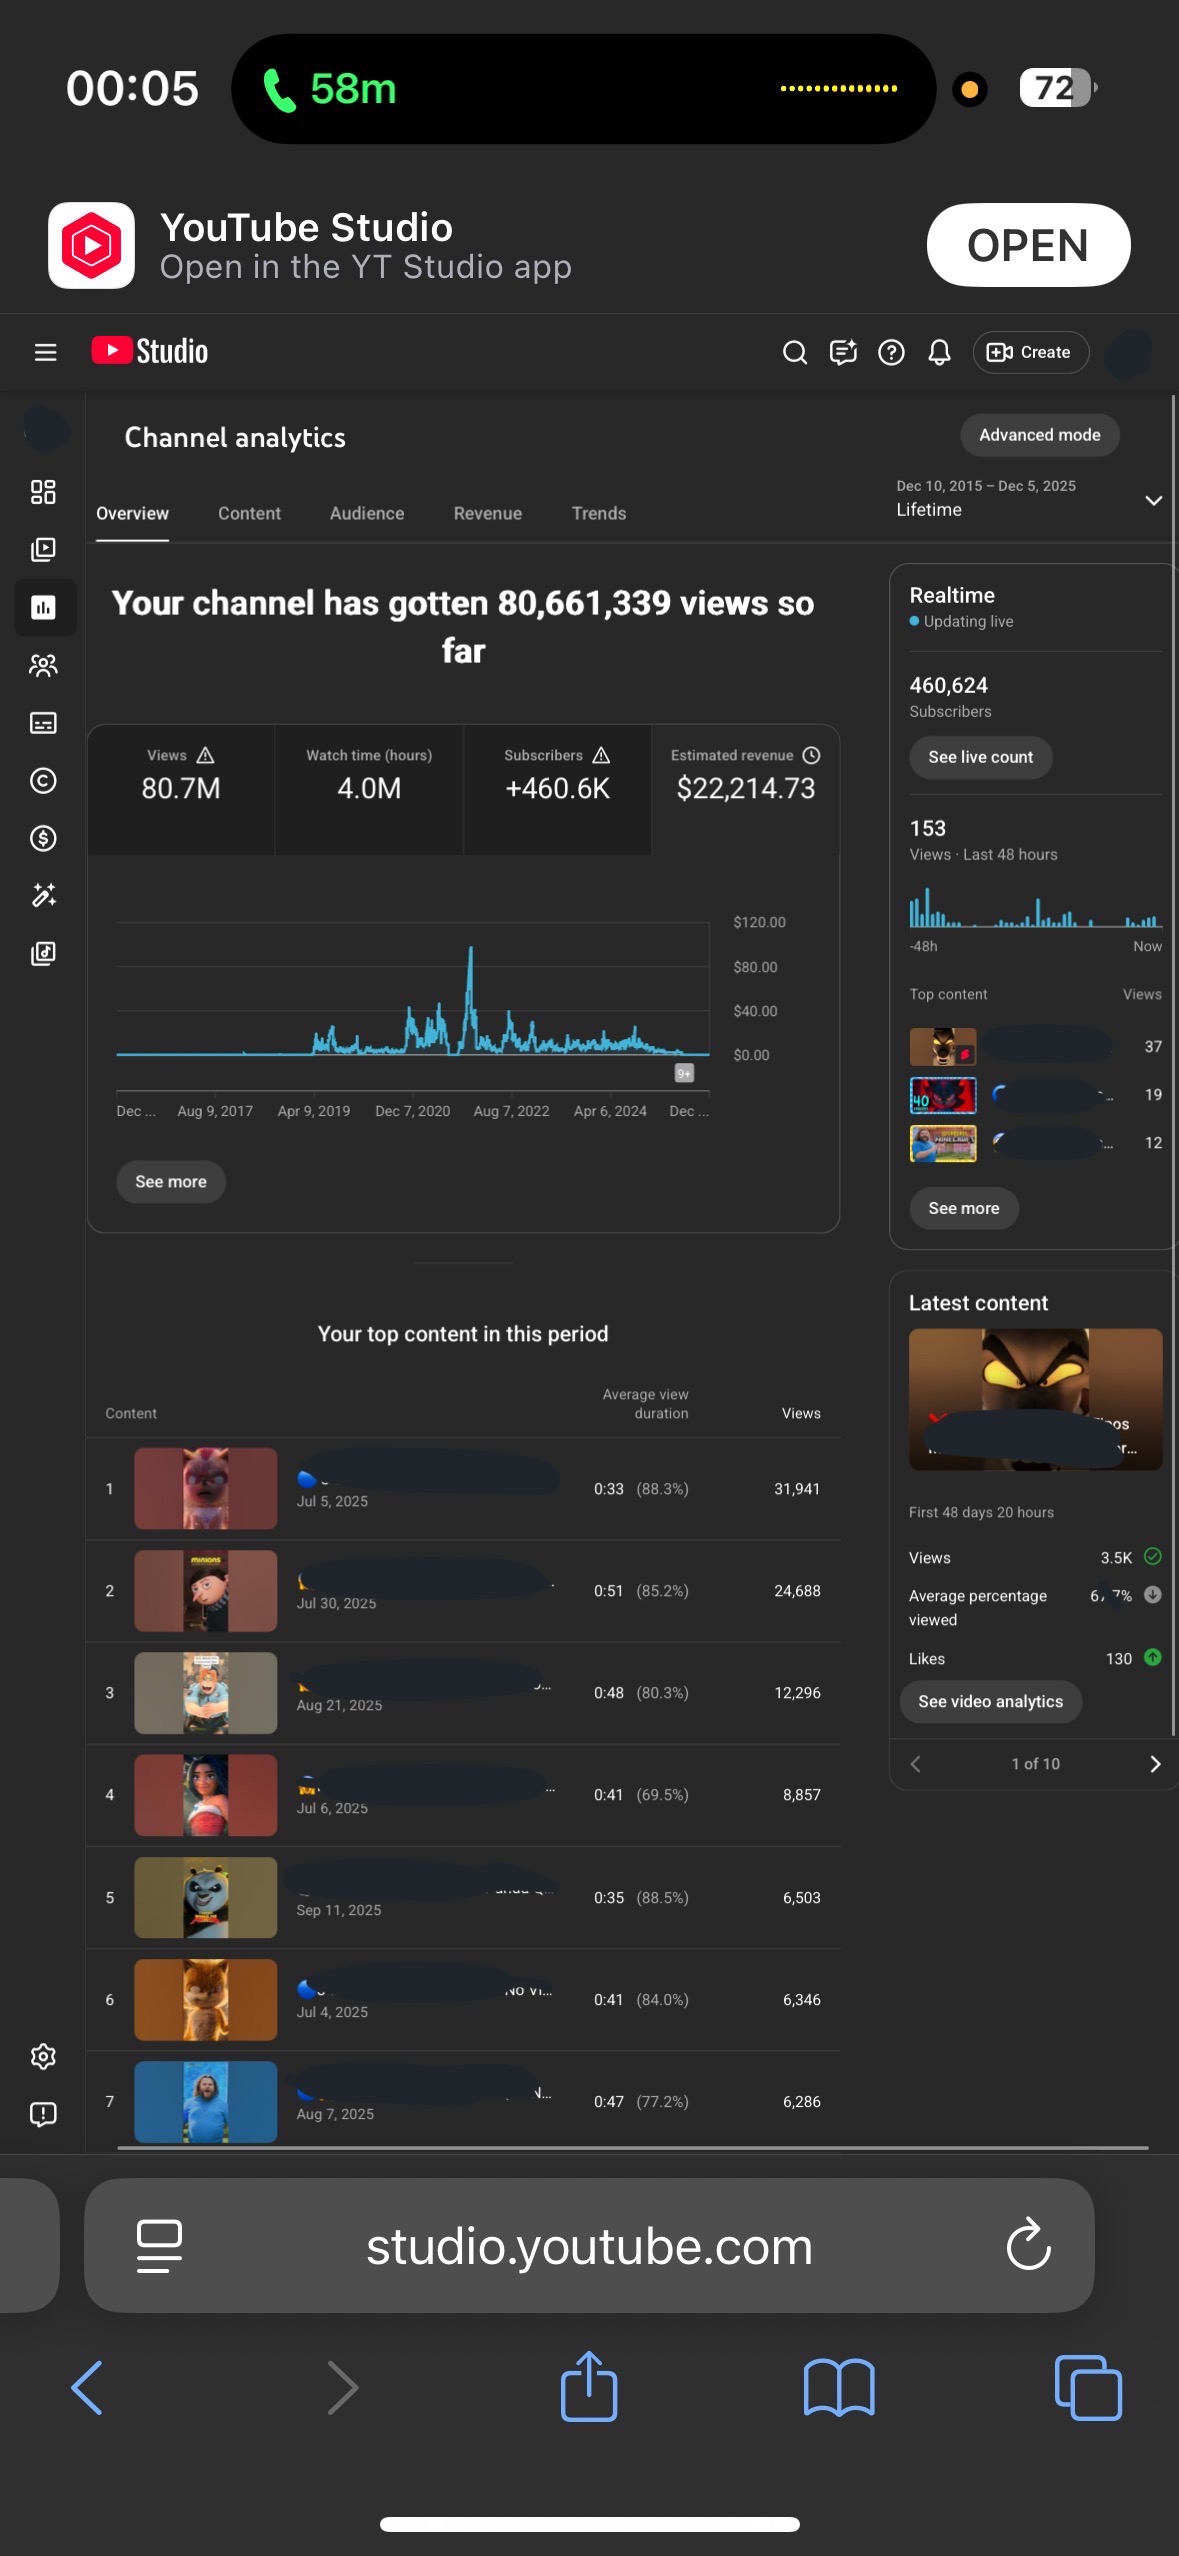Open Earn dollar icon in sidebar

43,838
